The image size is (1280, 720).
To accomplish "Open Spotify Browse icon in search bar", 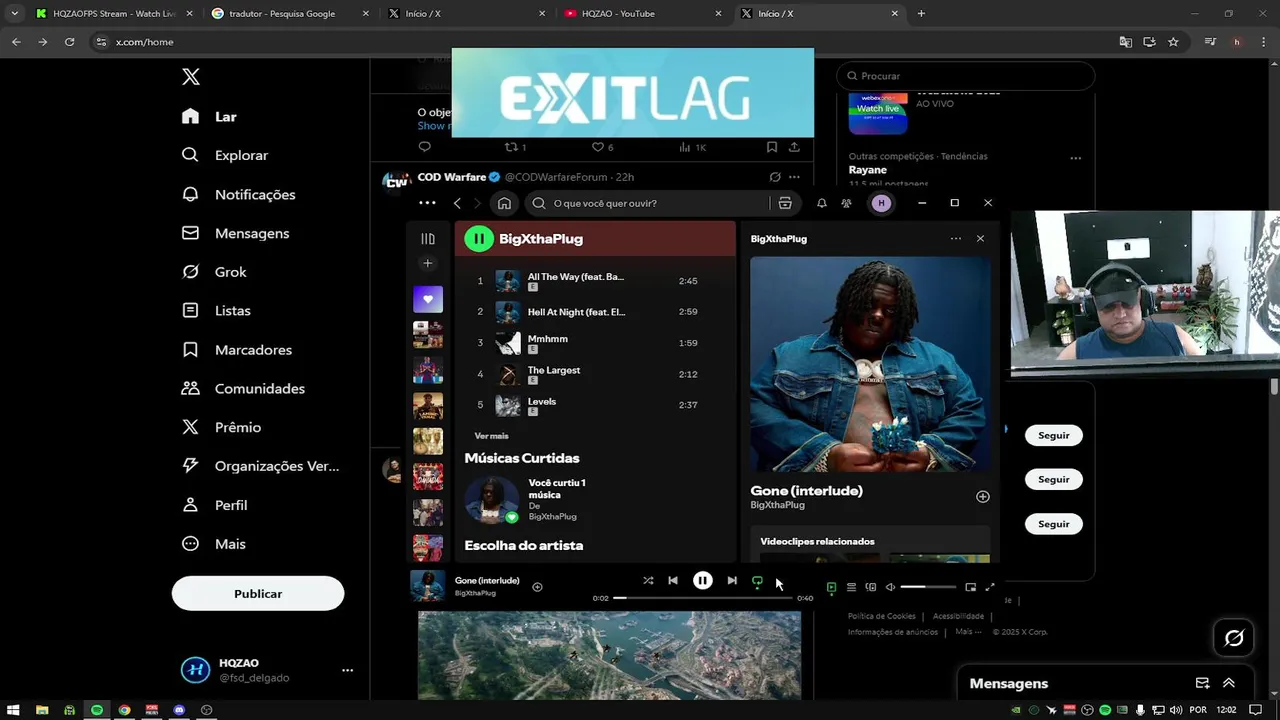I will pos(785,203).
